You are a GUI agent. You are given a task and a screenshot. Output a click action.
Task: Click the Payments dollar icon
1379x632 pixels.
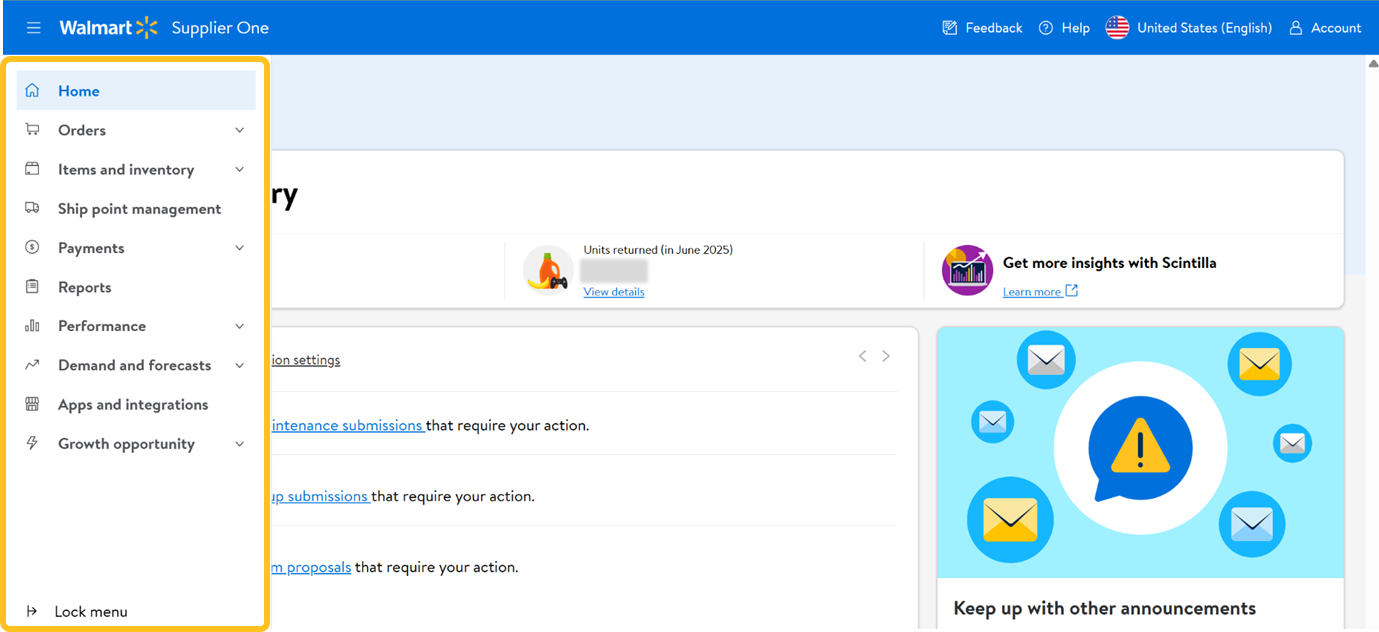click(x=32, y=247)
